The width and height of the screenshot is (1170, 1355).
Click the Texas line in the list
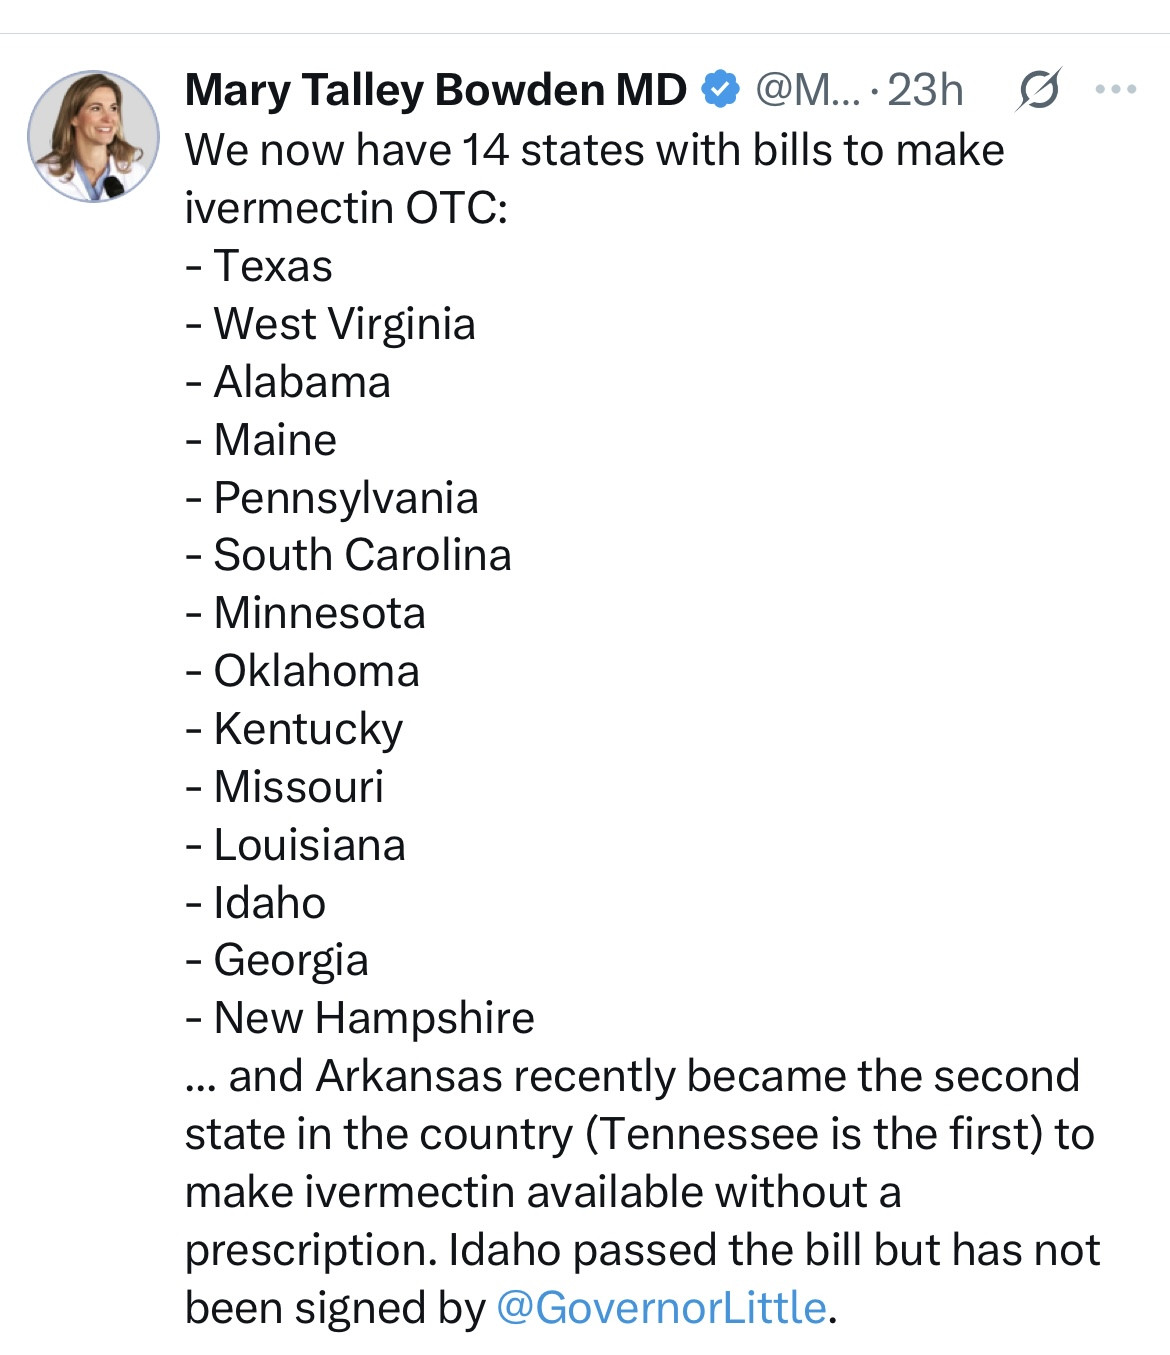(272, 266)
